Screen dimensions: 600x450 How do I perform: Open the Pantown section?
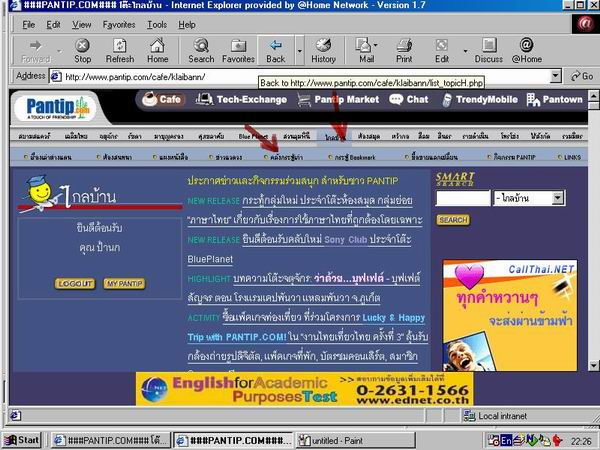pos(555,99)
